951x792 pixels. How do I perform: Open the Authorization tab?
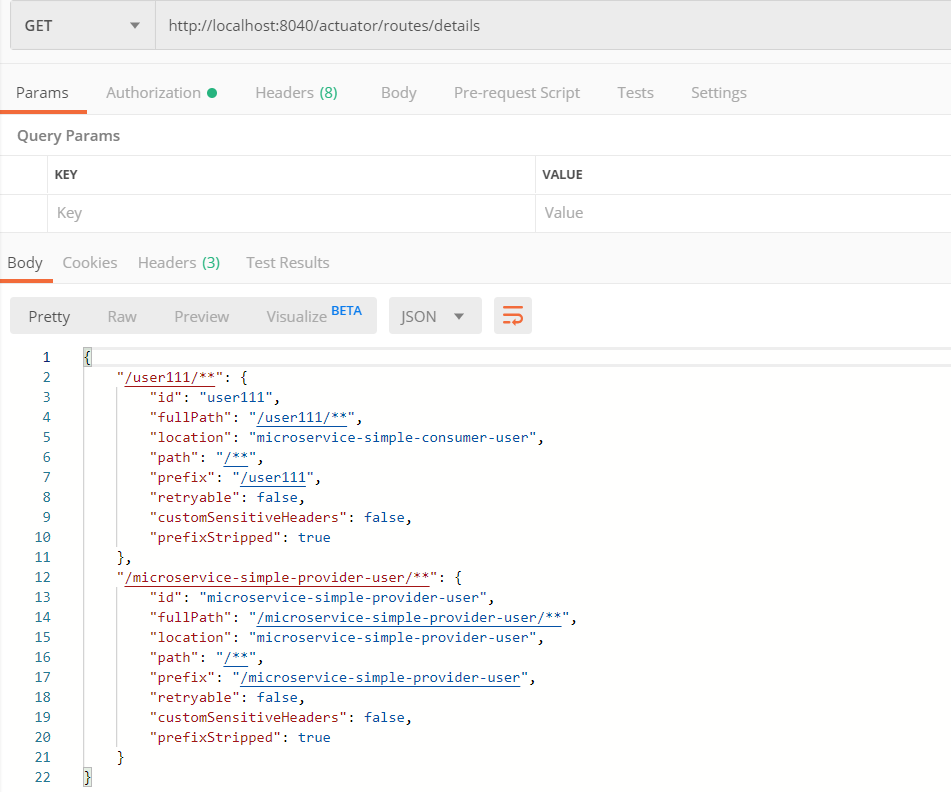(x=161, y=93)
